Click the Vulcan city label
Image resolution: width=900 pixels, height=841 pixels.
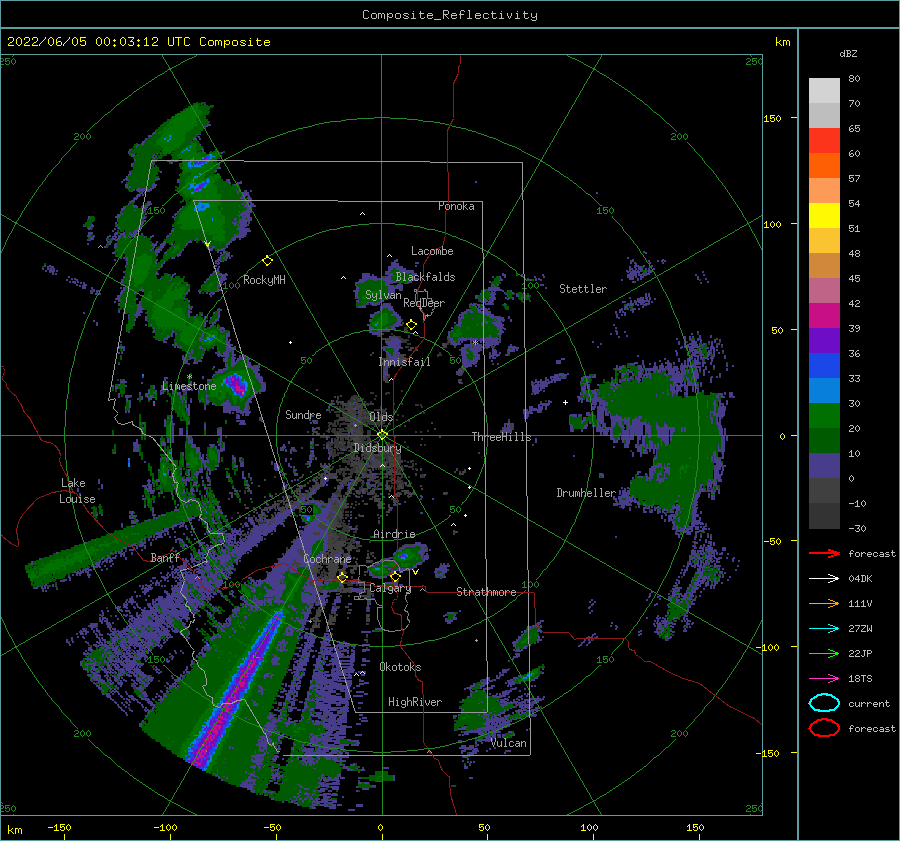click(x=509, y=743)
